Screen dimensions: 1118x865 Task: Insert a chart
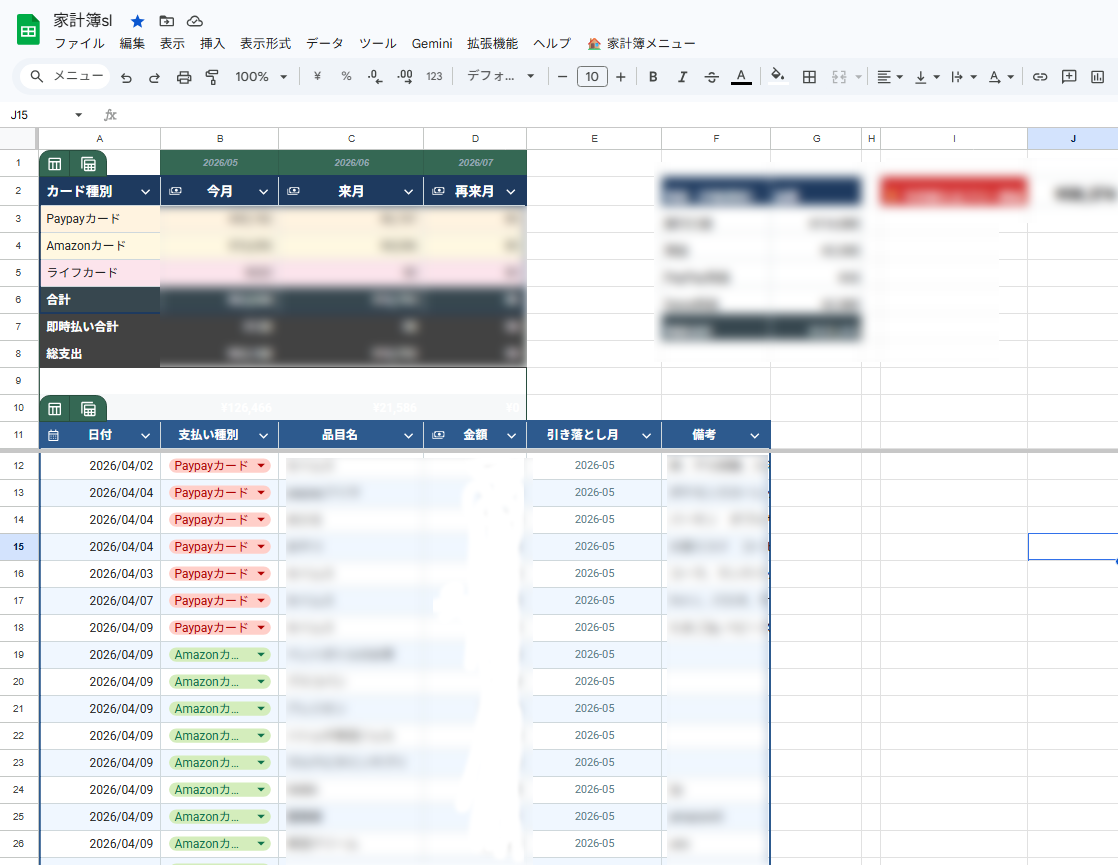pyautogui.click(x=1097, y=77)
